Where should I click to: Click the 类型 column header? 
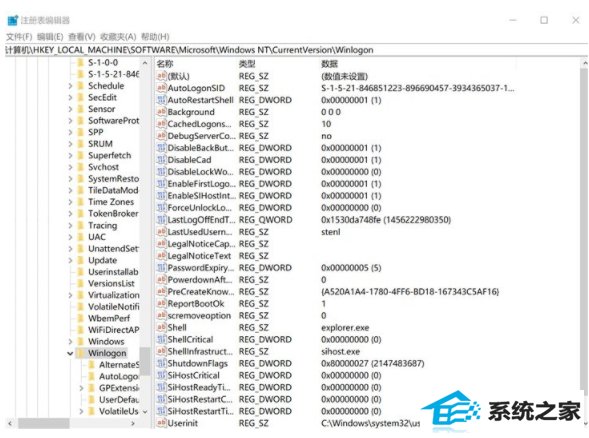(x=247, y=64)
